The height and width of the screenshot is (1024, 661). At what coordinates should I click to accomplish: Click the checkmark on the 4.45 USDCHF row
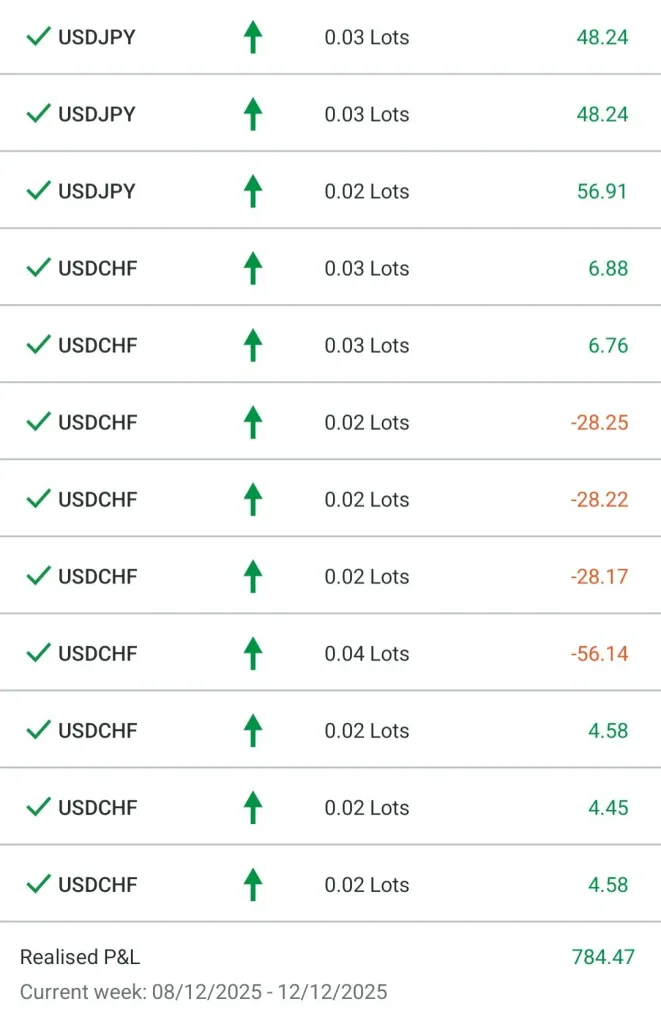tap(38, 808)
